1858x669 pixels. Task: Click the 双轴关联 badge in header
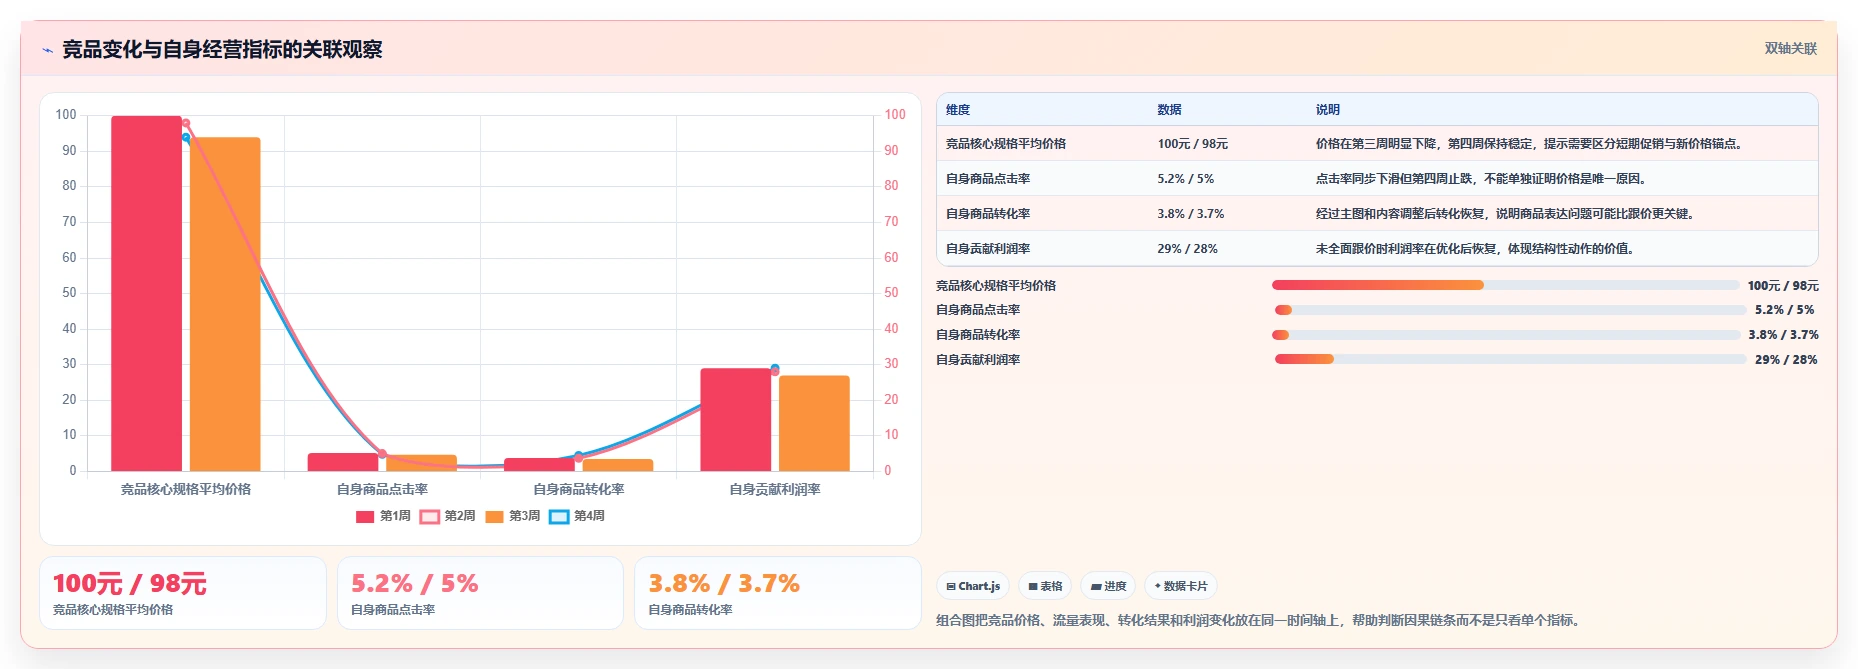pos(1790,48)
